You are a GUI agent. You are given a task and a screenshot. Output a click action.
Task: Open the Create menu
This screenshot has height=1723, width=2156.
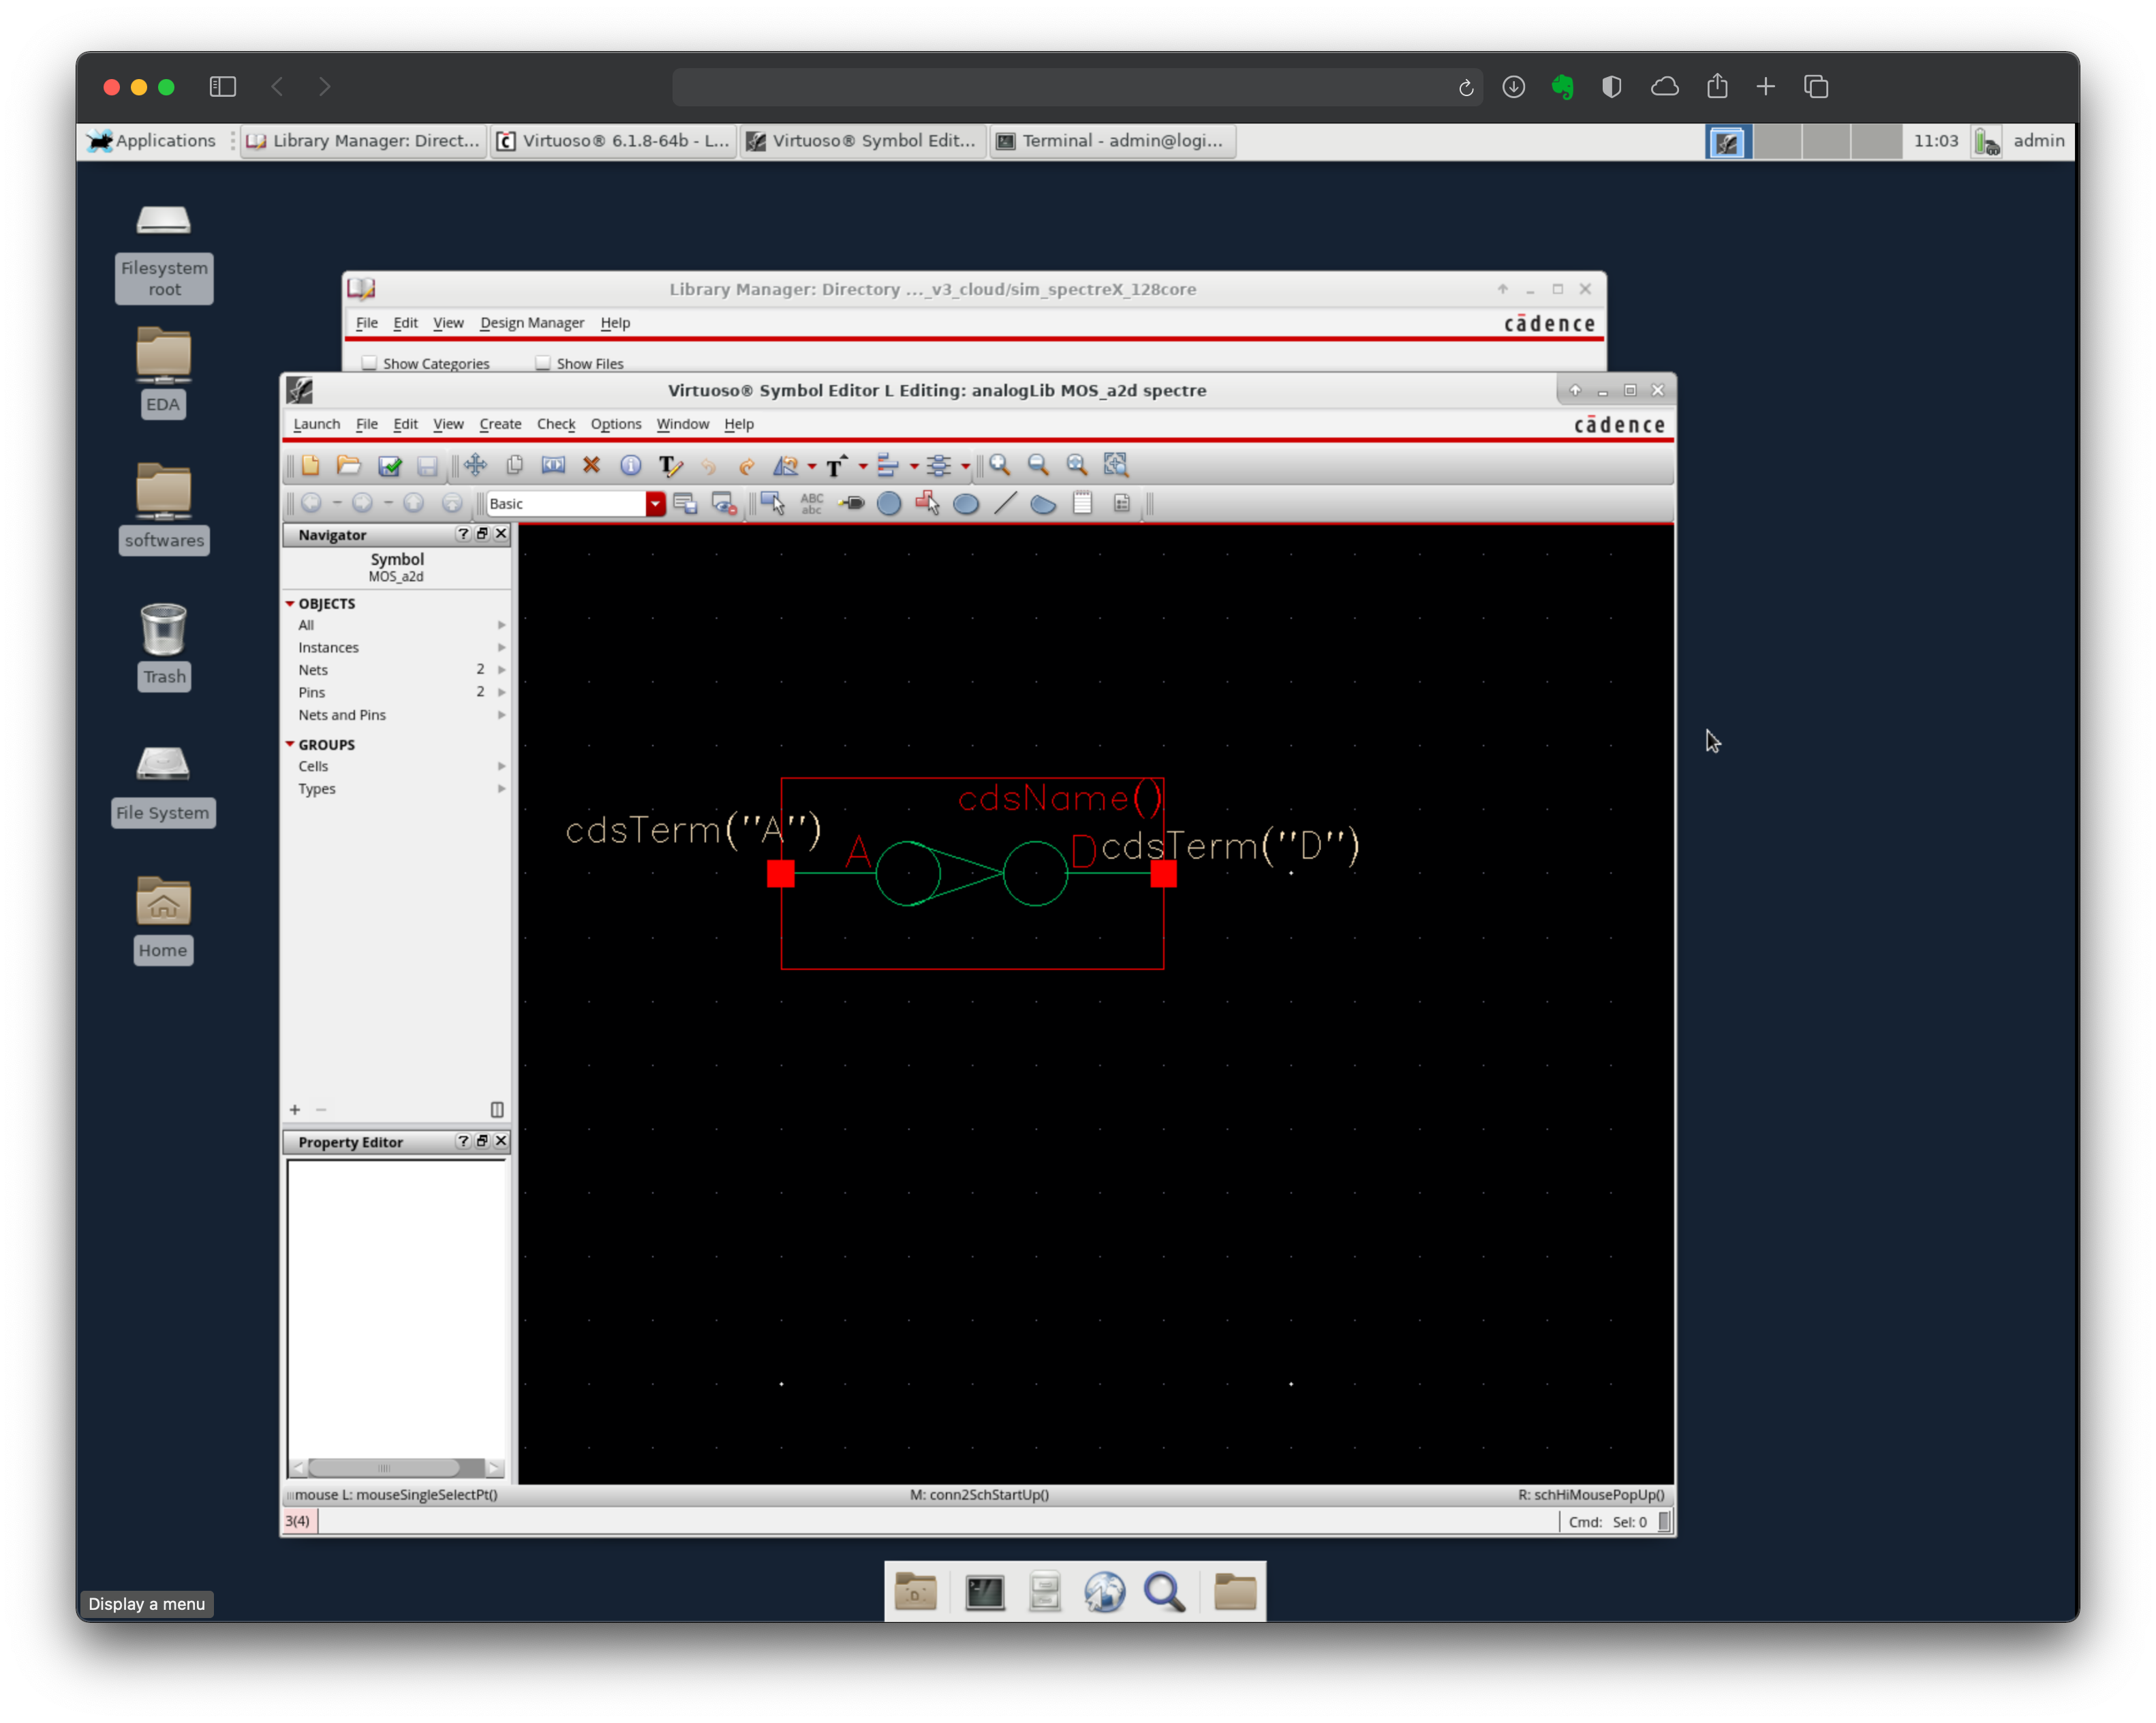click(x=499, y=424)
